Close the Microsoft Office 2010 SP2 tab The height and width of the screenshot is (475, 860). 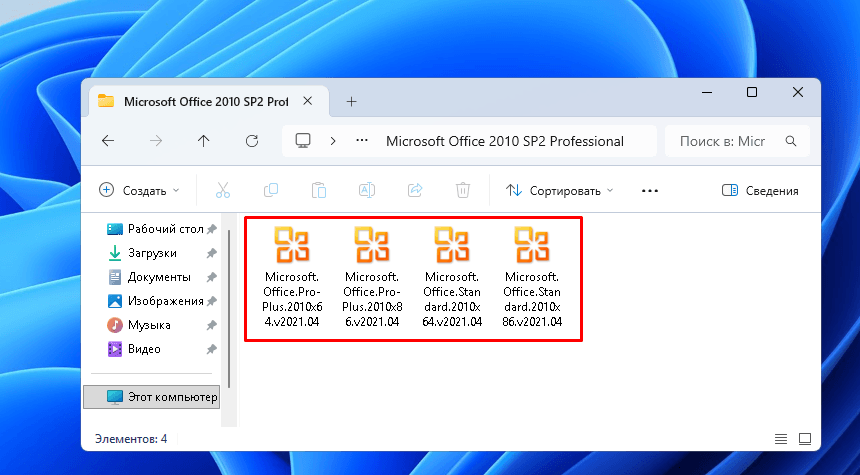(308, 101)
